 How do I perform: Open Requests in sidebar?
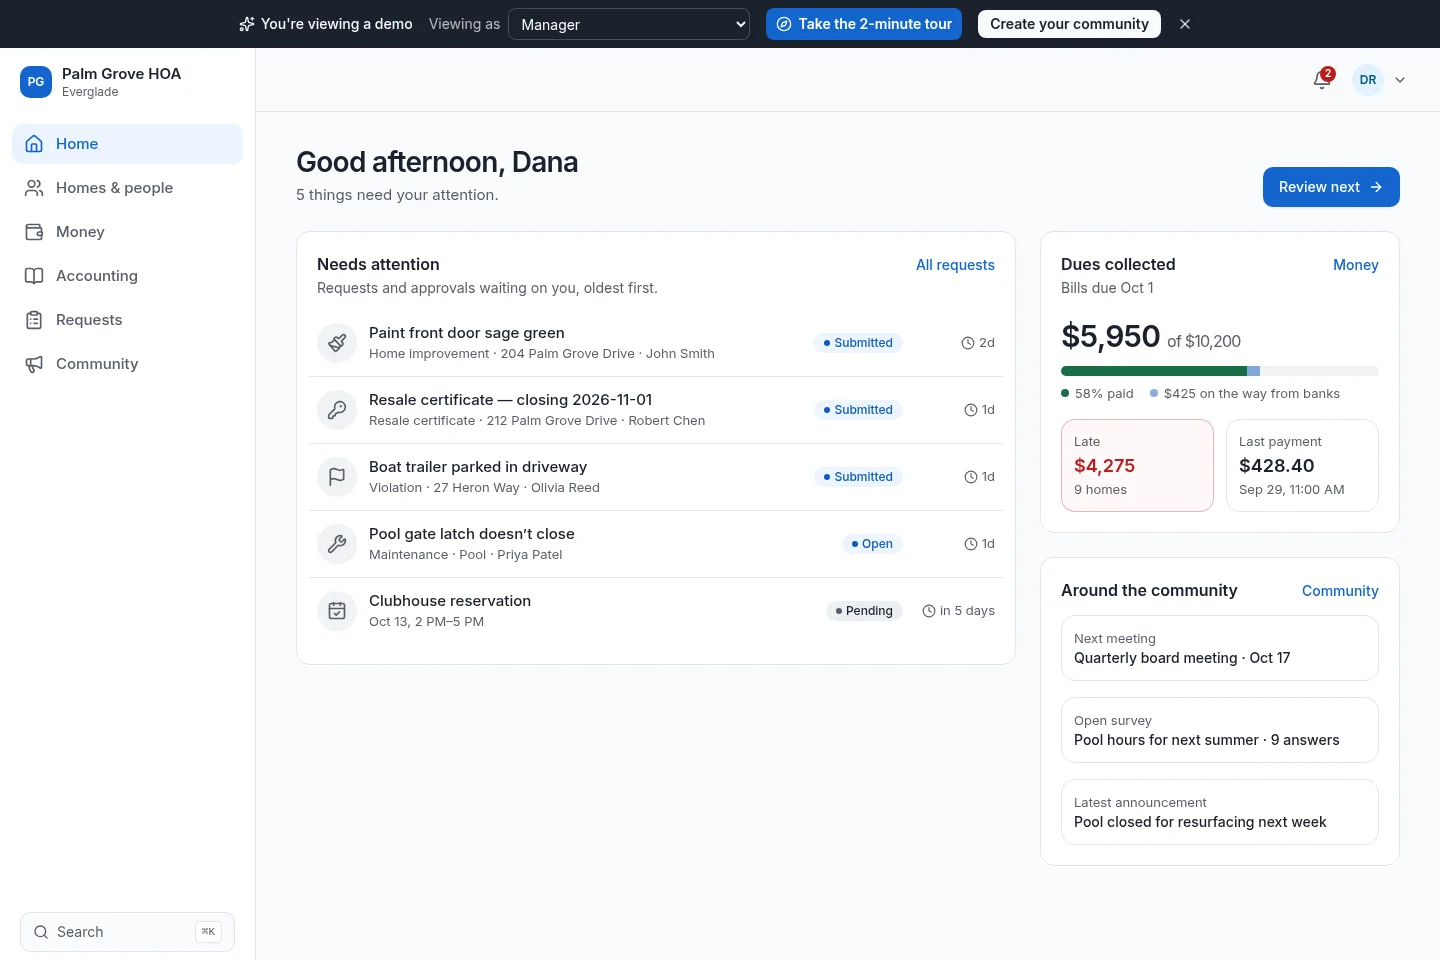[127, 320]
